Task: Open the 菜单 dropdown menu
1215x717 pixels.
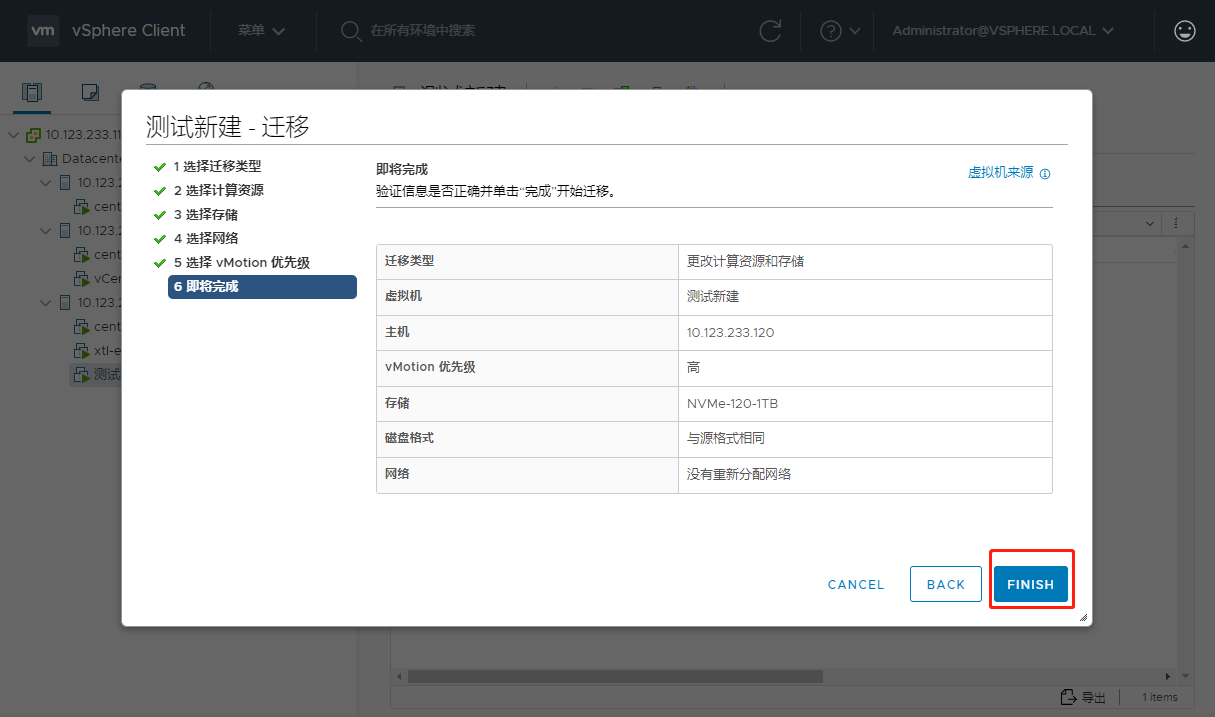Action: coord(261,30)
